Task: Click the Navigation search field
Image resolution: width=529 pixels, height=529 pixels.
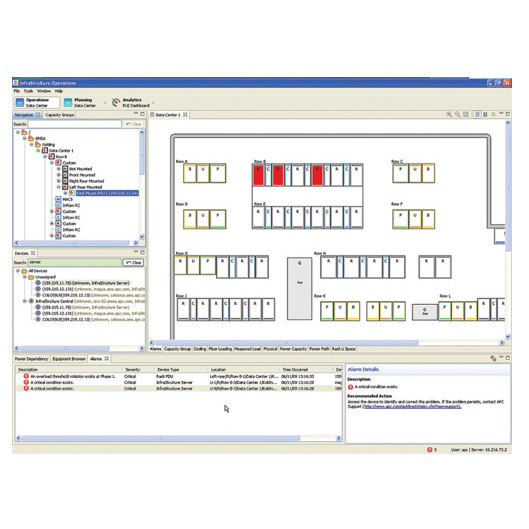Action: [74, 124]
